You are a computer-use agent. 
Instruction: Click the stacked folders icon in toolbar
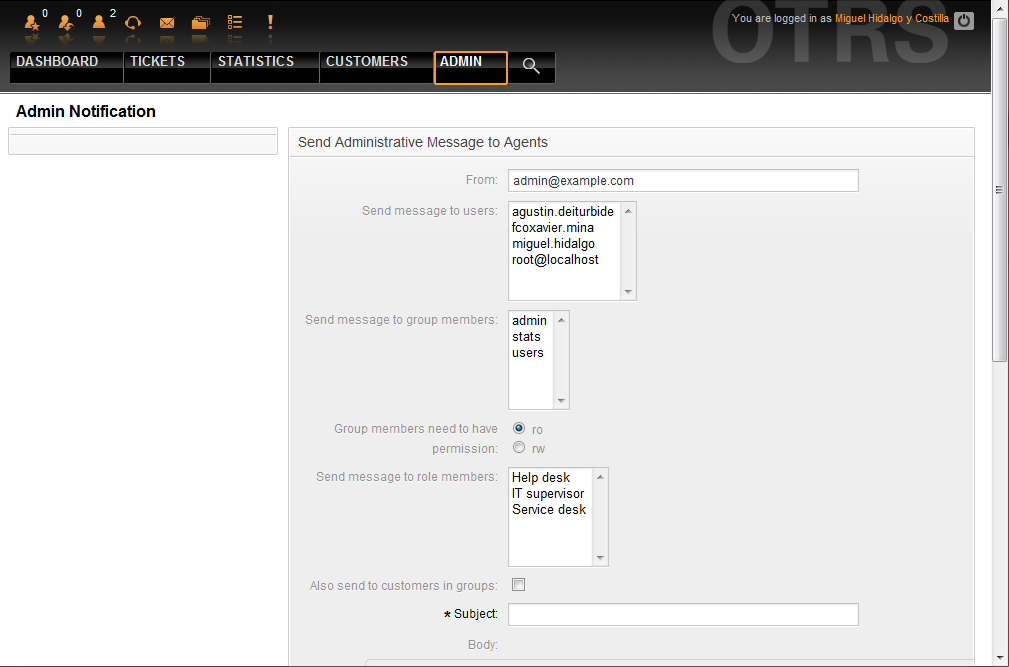coord(201,22)
